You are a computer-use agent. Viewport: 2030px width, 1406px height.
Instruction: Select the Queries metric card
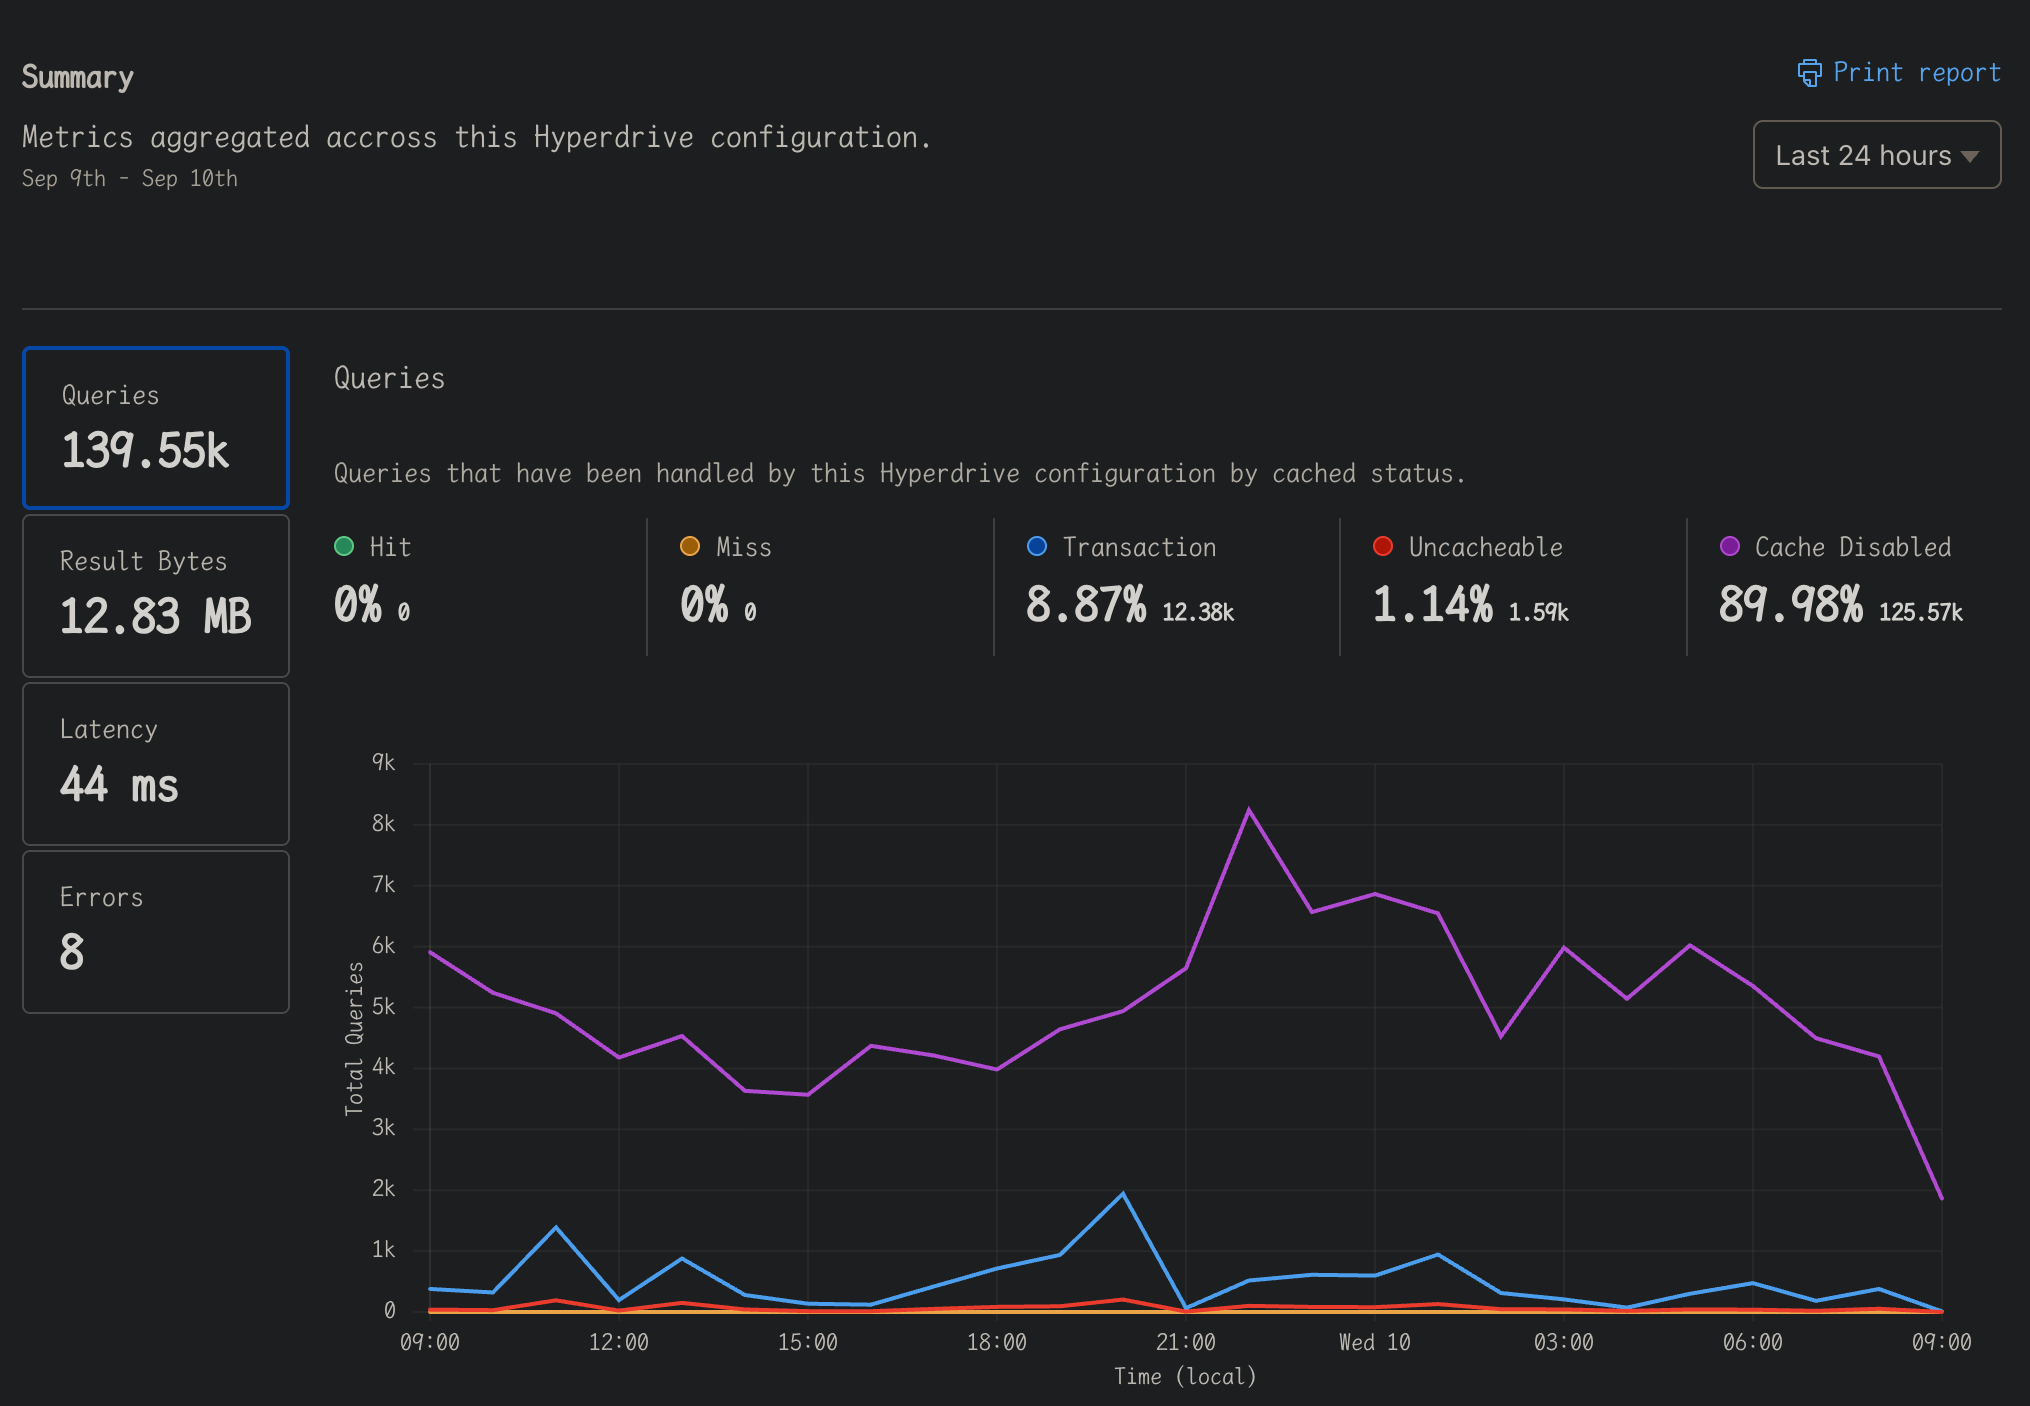(156, 428)
